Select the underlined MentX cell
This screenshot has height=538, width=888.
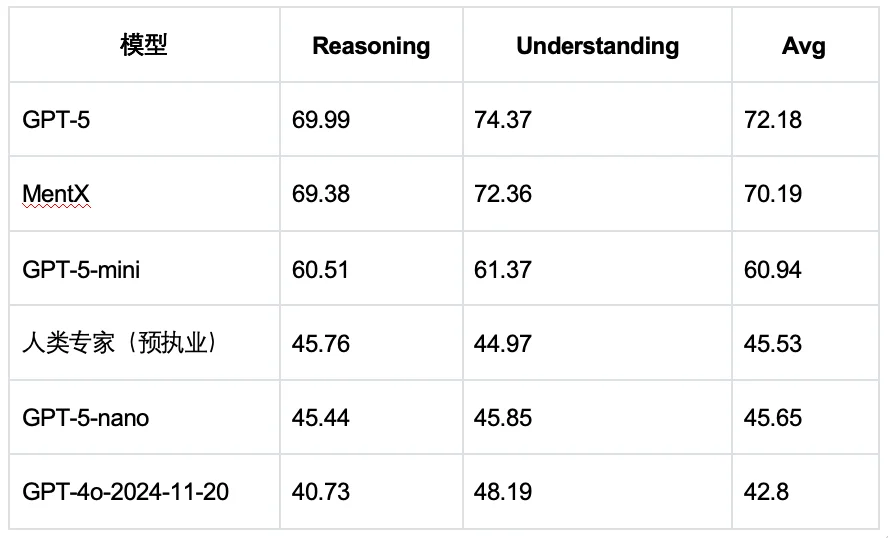pyautogui.click(x=56, y=194)
